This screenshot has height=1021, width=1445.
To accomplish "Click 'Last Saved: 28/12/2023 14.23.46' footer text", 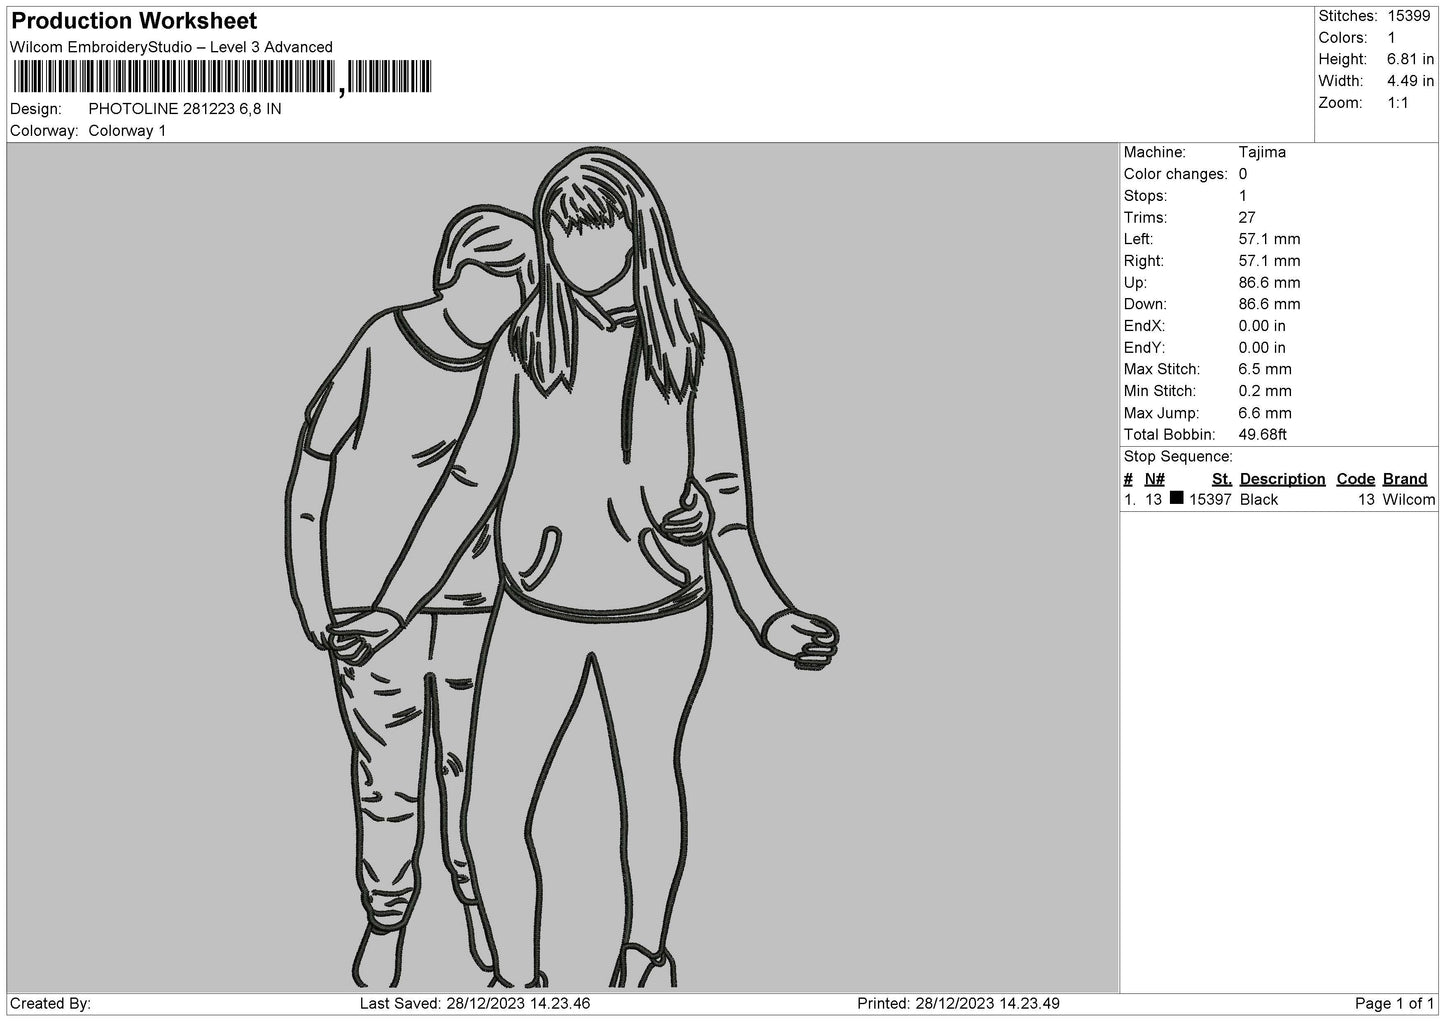I will point(475,1004).
